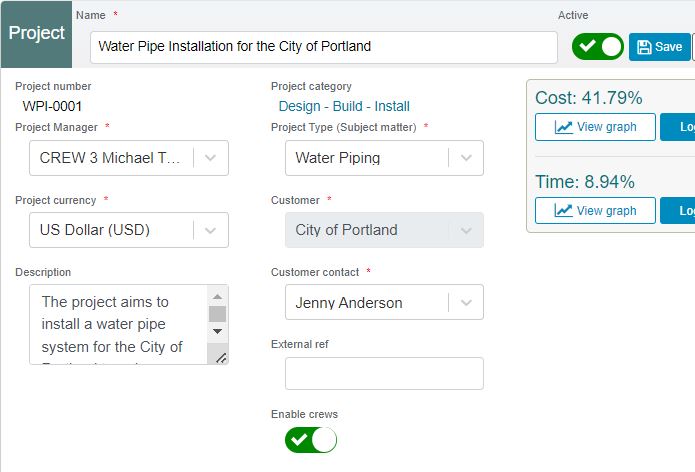Click the description scrollbar down arrow
The width and height of the screenshot is (695, 472).
[x=217, y=331]
